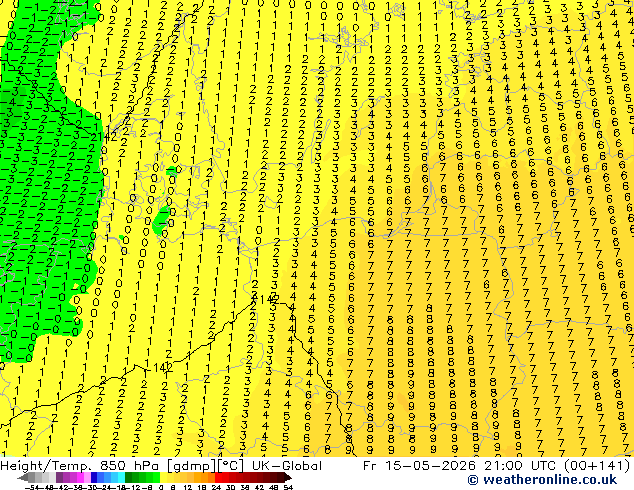
Task: Click the date 'Fr 15-05-2026'
Action: click(x=419, y=466)
